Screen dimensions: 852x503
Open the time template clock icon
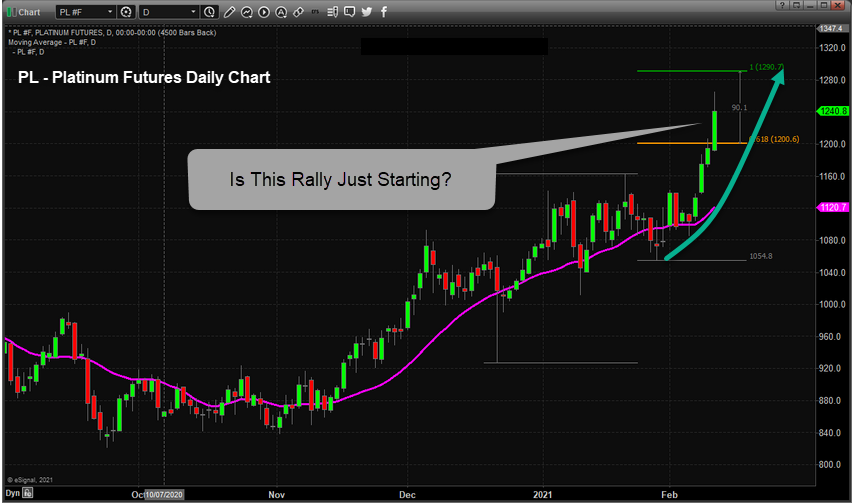pyautogui.click(x=209, y=12)
